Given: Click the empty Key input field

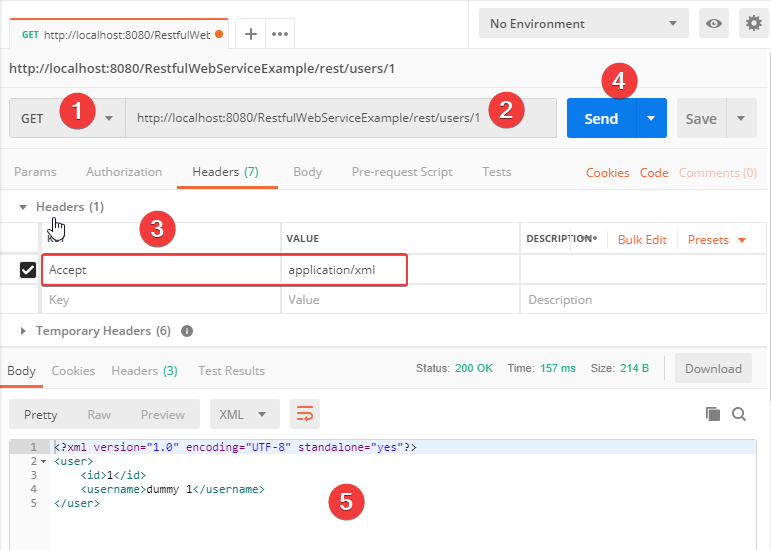Looking at the screenshot, I should tap(160, 300).
